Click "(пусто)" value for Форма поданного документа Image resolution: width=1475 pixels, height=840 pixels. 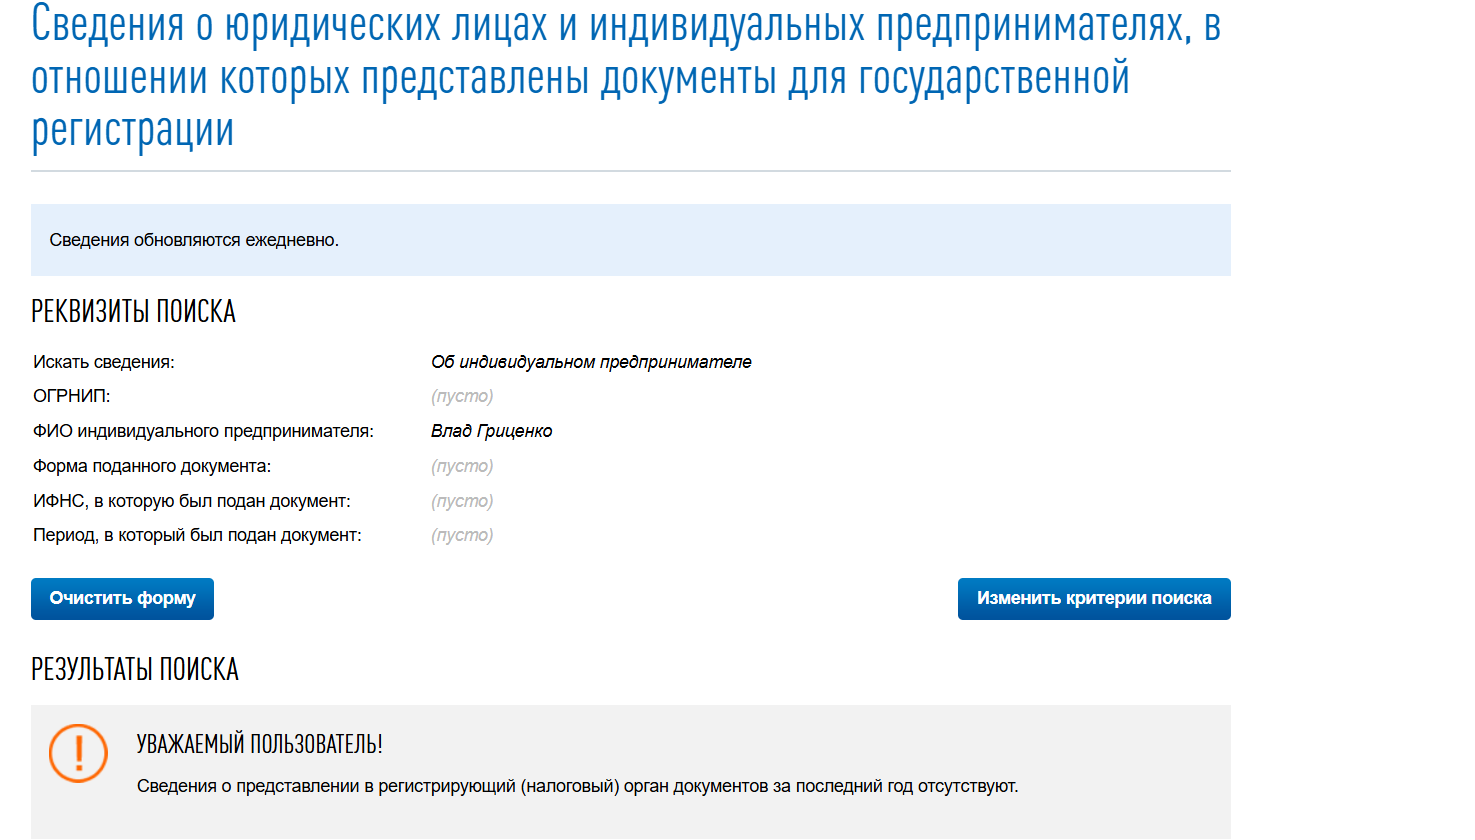coord(462,466)
